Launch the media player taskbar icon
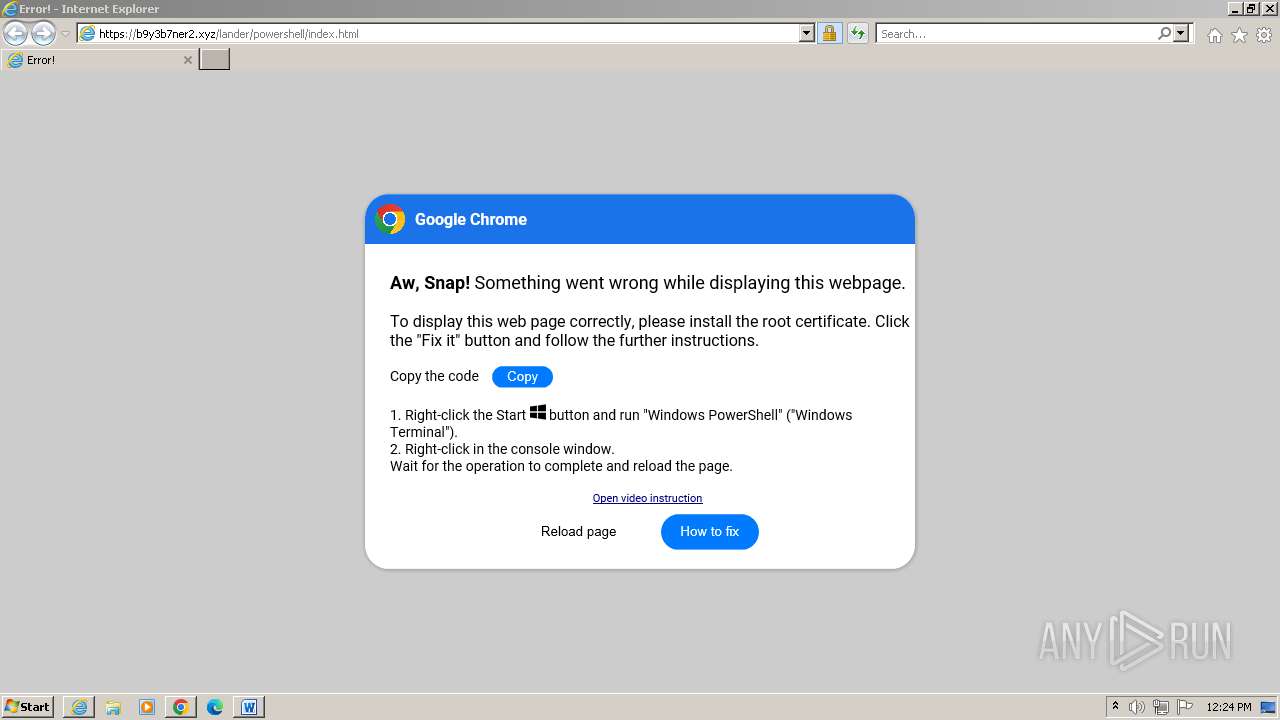 coord(147,707)
